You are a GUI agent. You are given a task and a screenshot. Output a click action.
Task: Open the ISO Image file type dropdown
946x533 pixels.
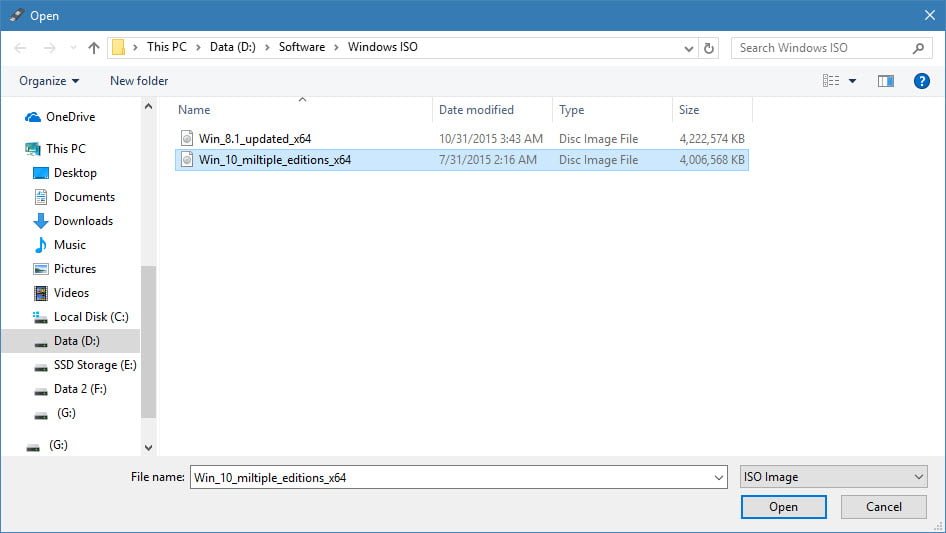(x=833, y=477)
